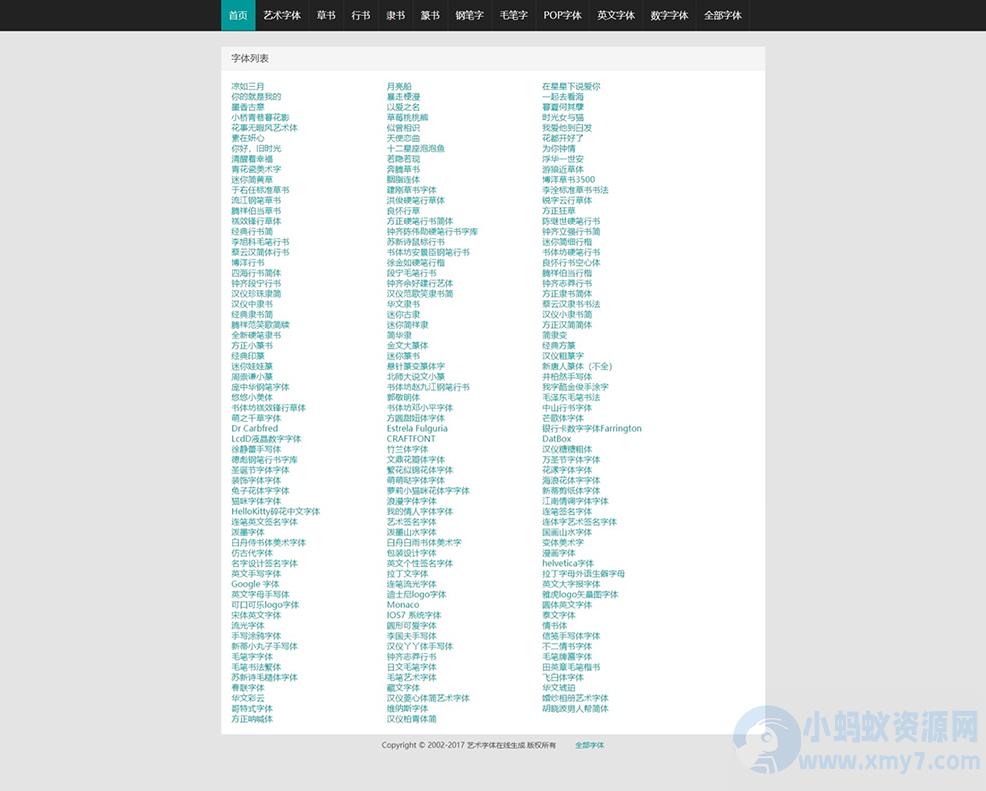Viewport: 986px width, 791px height.
Task: Open the 北师大说文小篆 font link
Action: tap(416, 377)
